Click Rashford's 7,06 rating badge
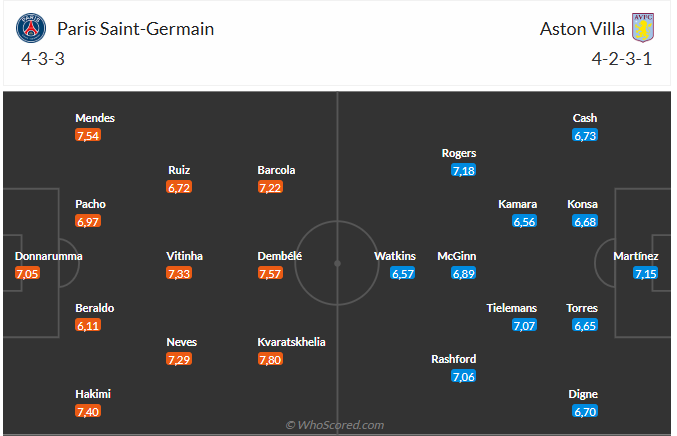 click(463, 376)
